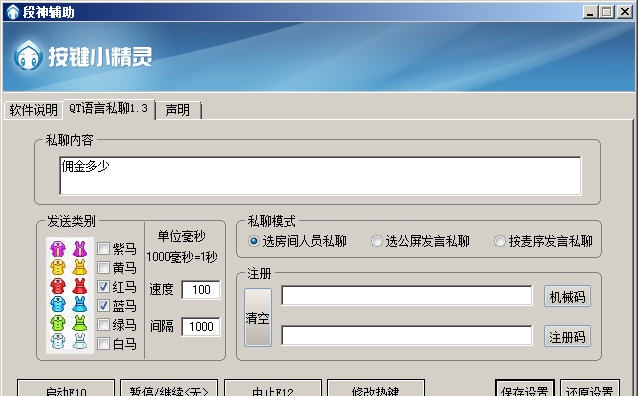
Task: Open the 软件说明 tab
Action: 33,110
